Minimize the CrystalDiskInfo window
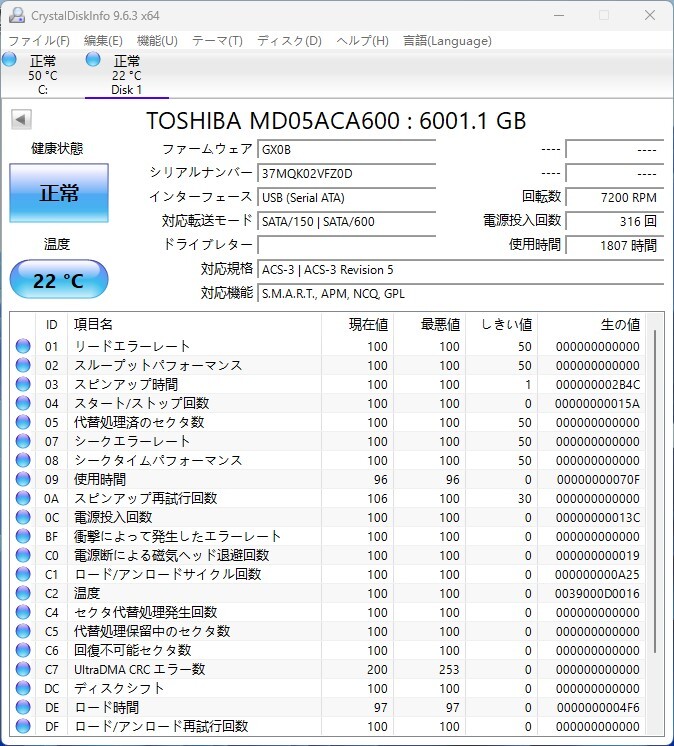The image size is (674, 746). 559,15
